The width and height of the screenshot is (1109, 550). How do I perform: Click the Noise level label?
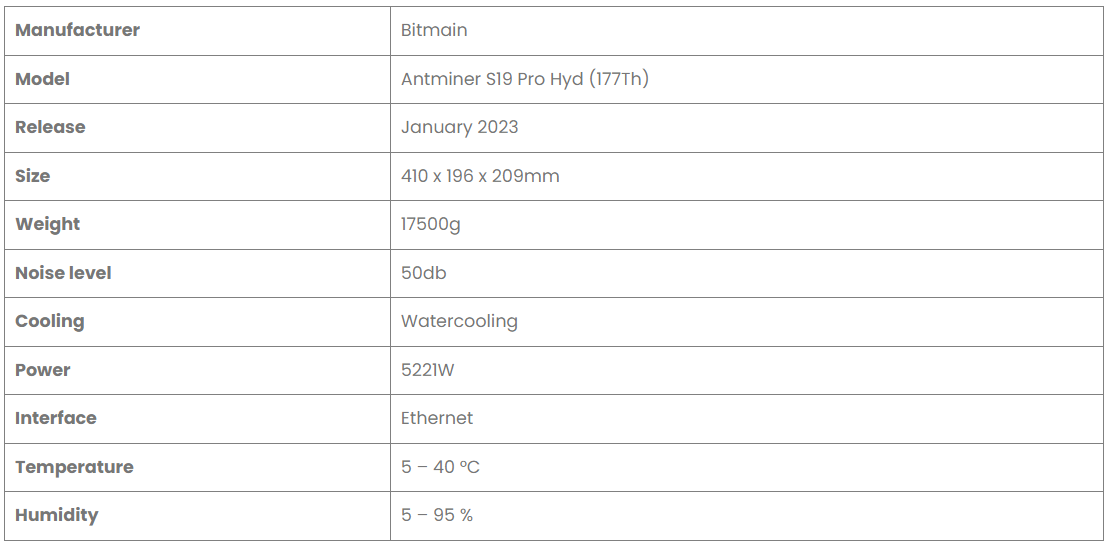point(63,273)
